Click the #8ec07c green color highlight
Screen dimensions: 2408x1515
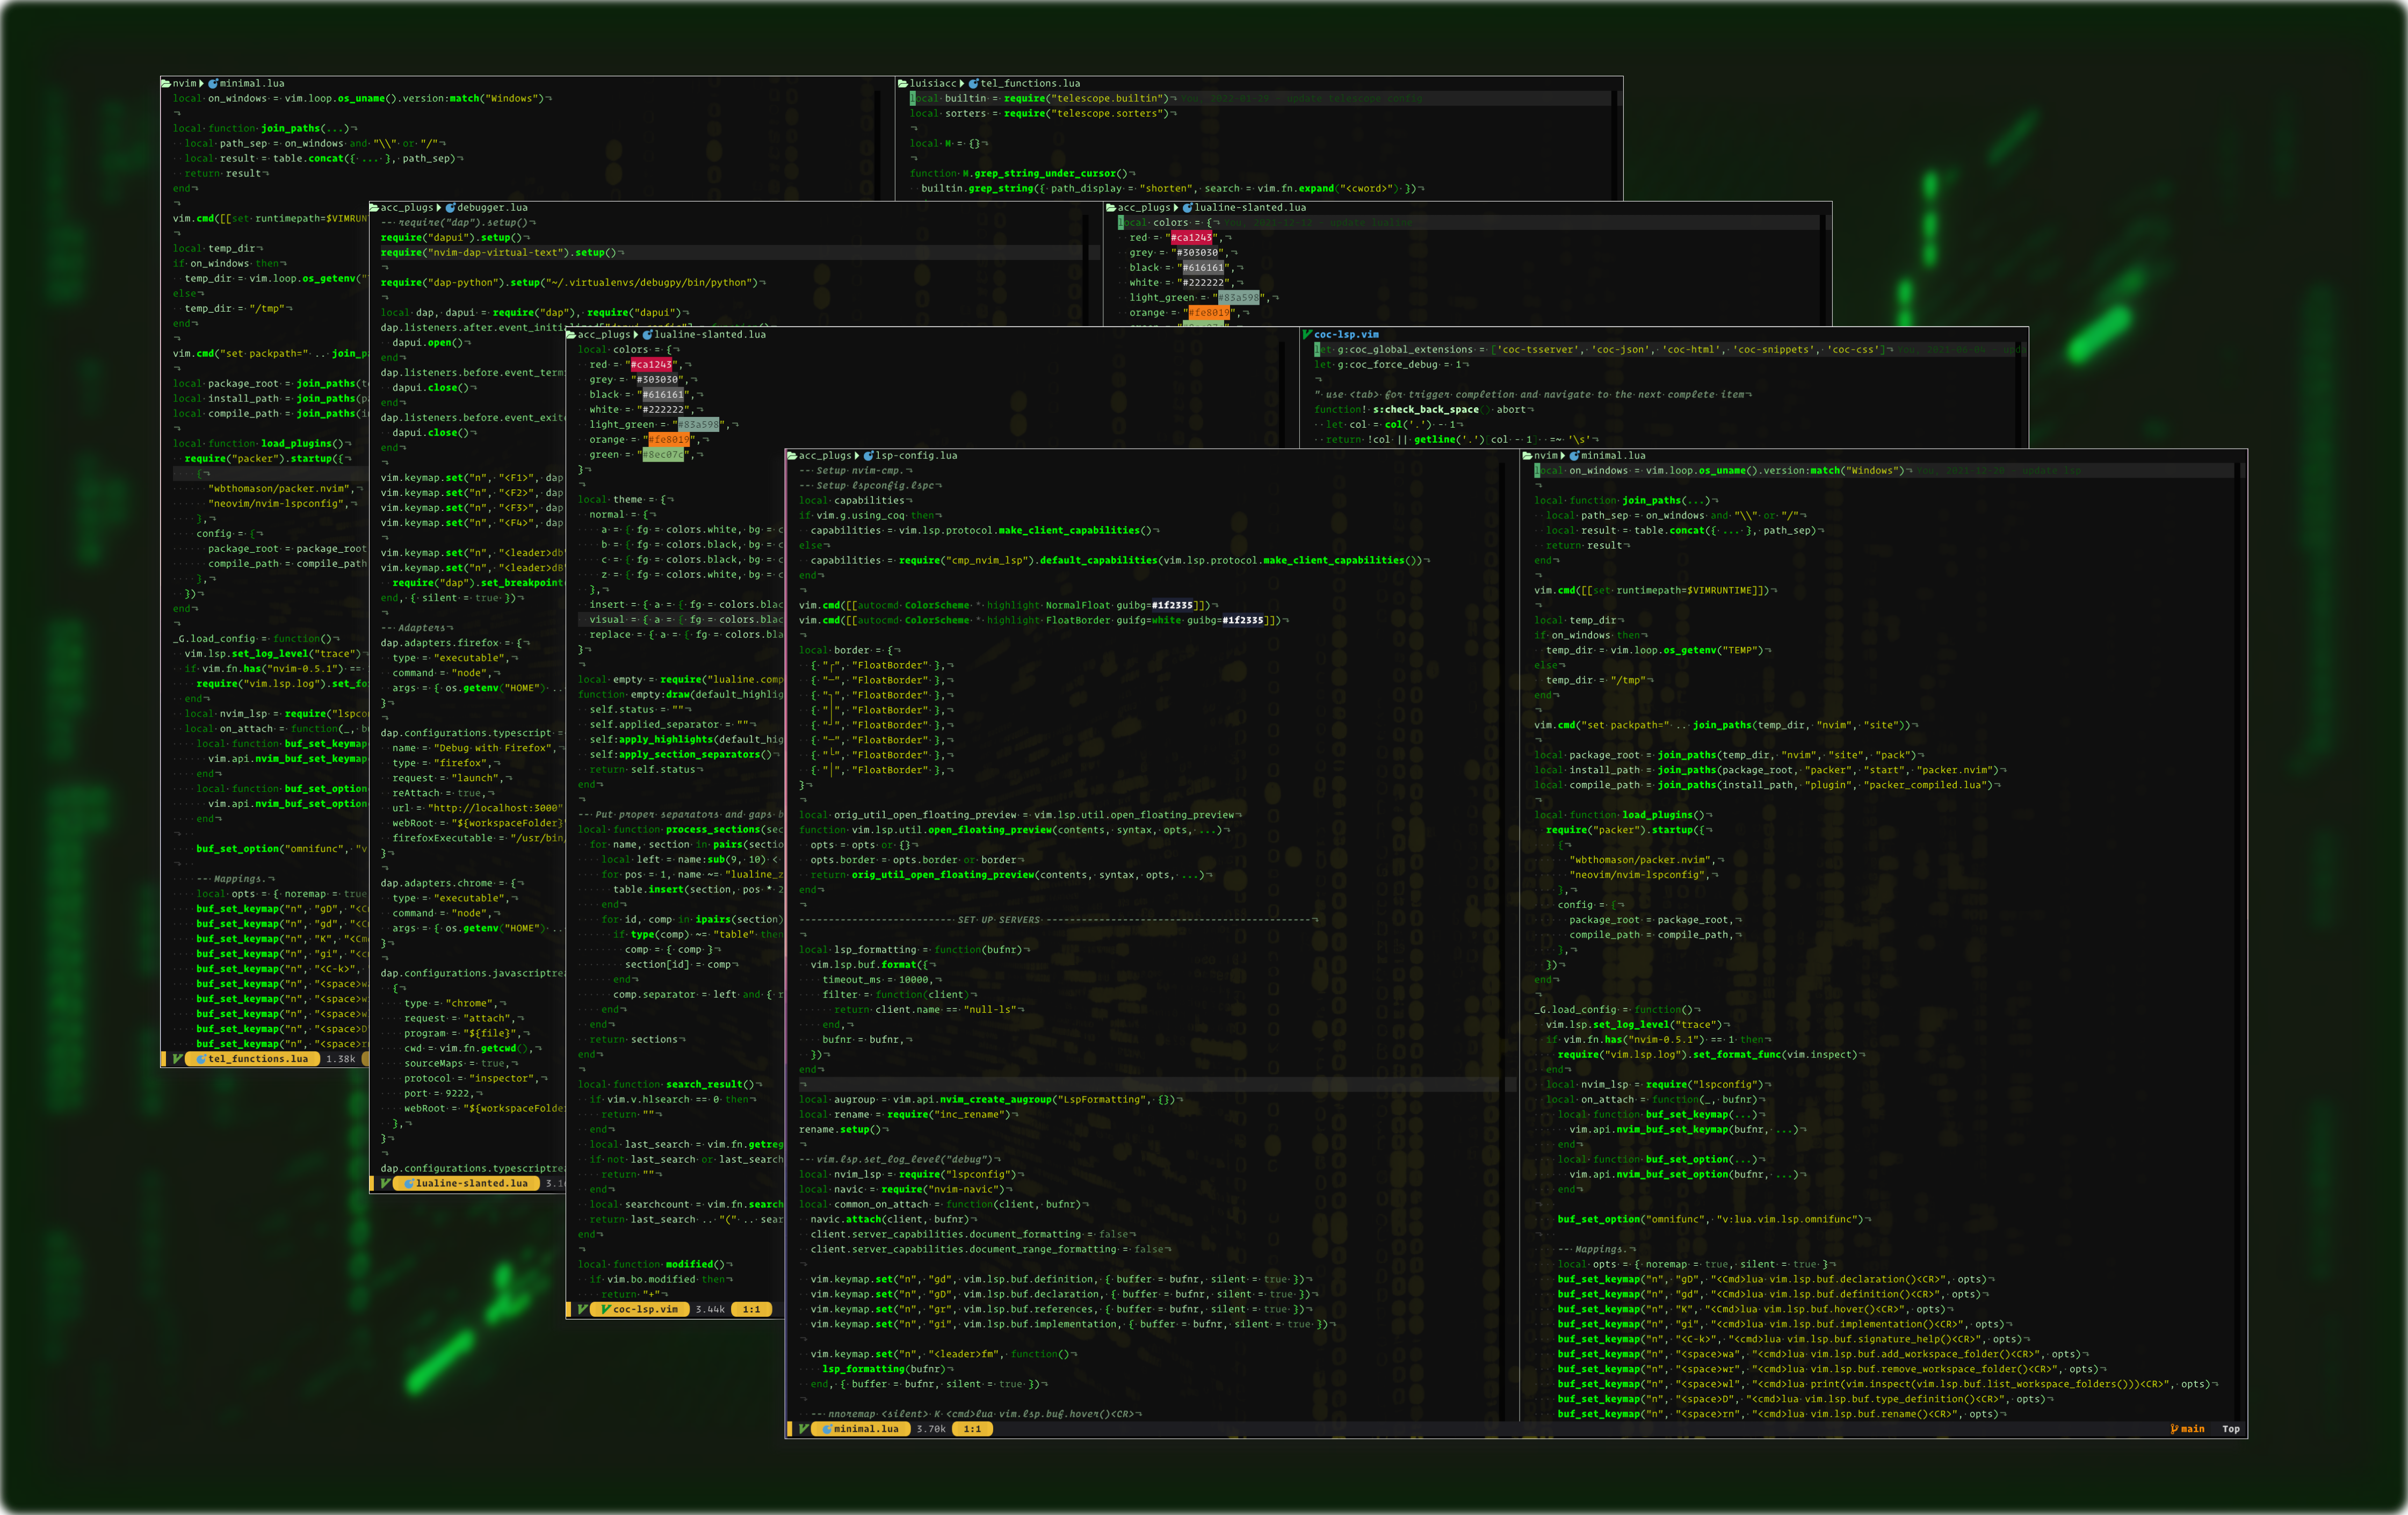tap(663, 455)
